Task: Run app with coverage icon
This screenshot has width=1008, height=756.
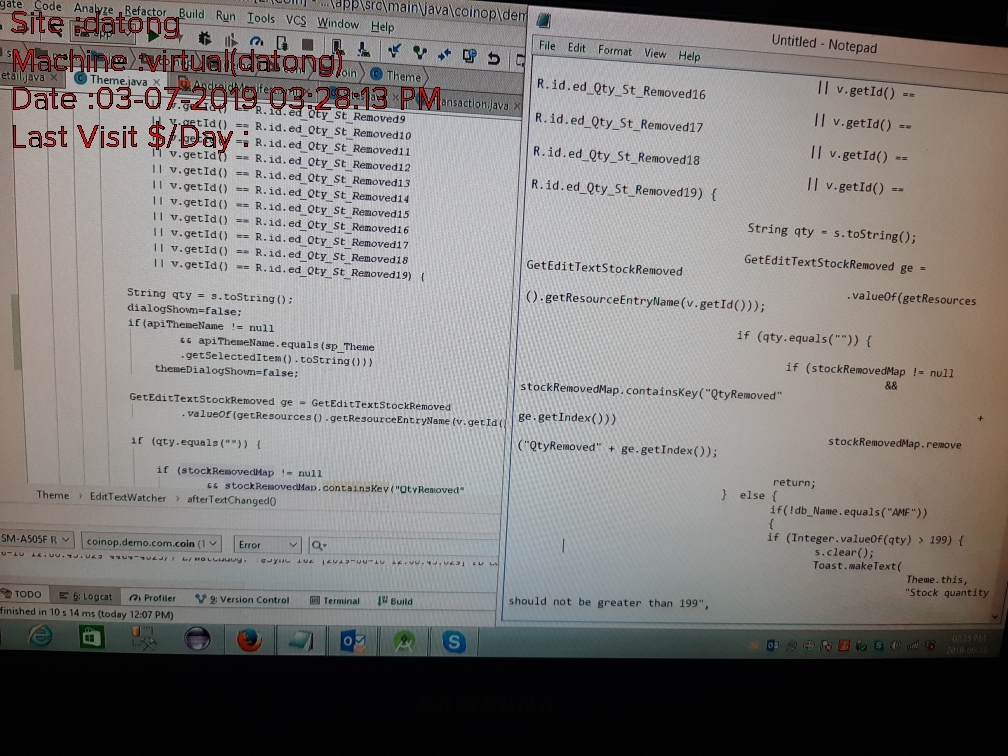Action: pyautogui.click(x=231, y=40)
